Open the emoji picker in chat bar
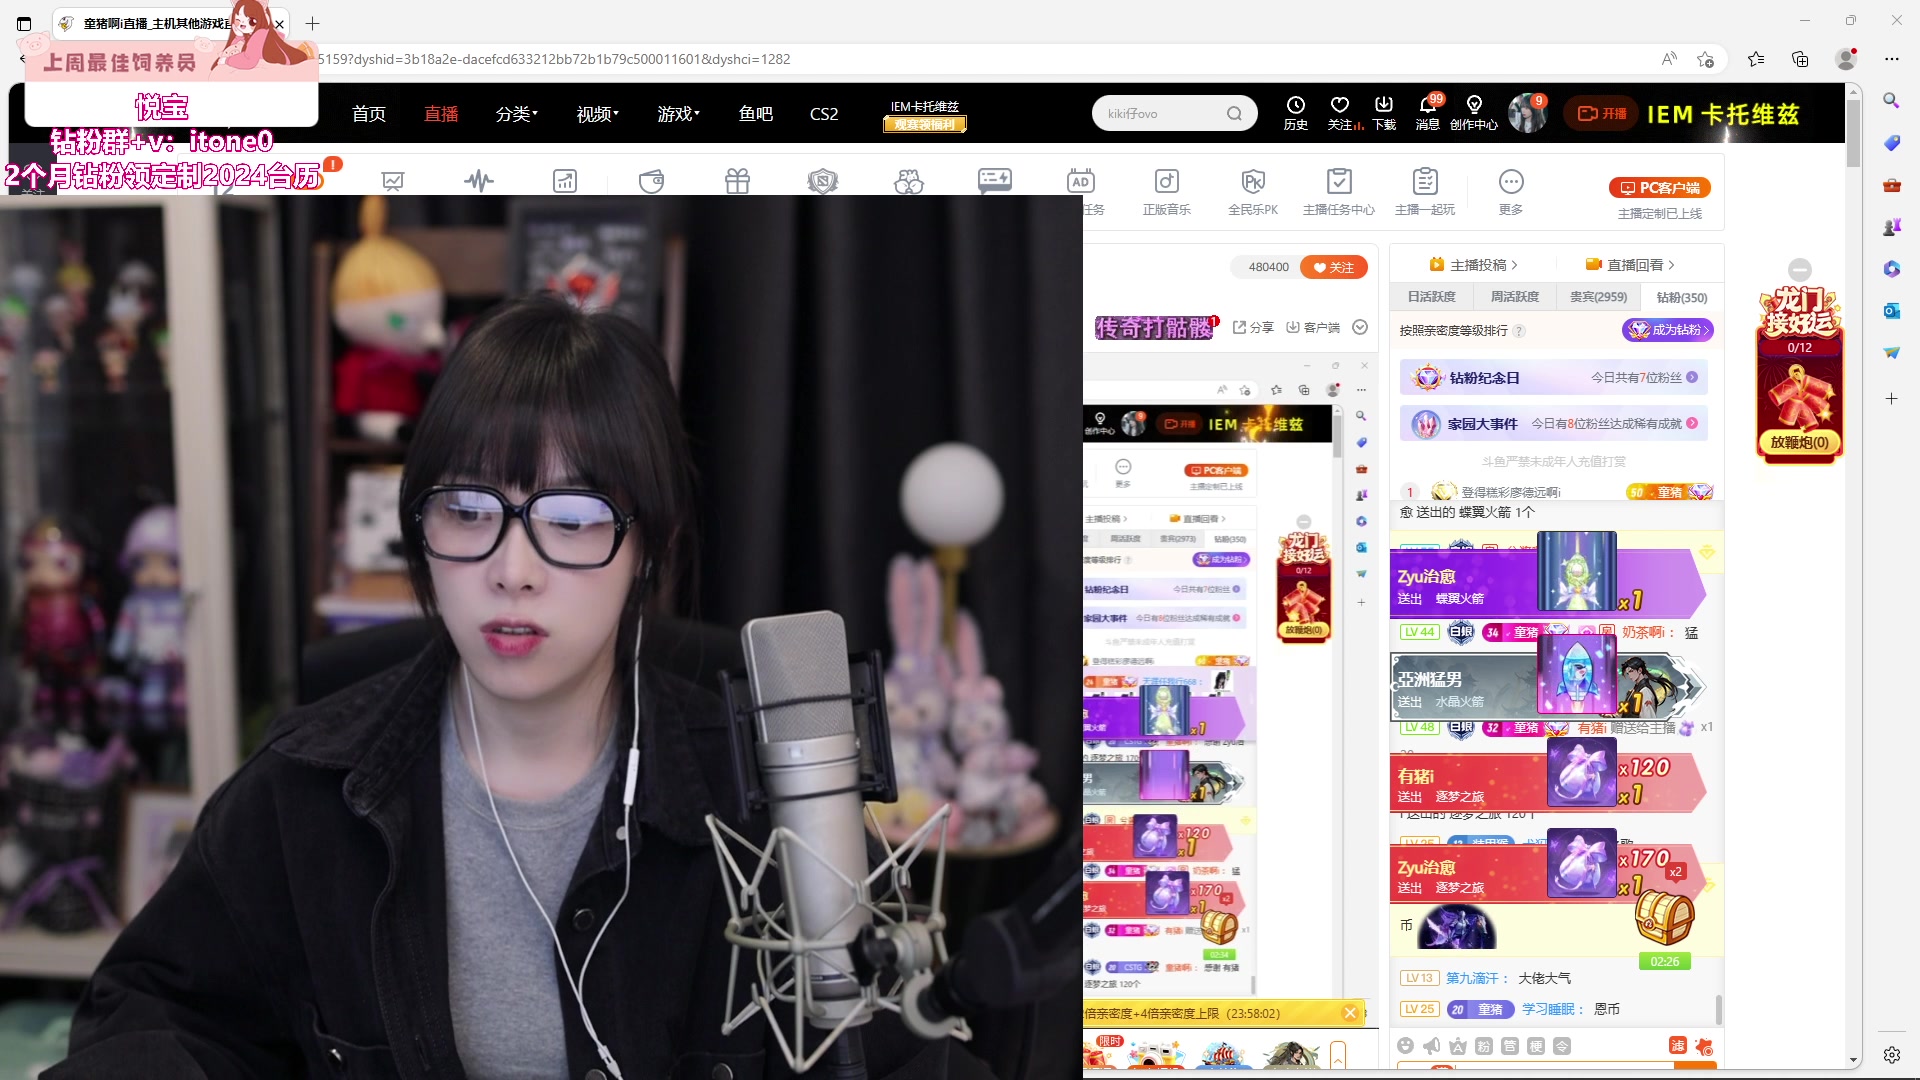The height and width of the screenshot is (1080, 1920). [x=1406, y=1044]
